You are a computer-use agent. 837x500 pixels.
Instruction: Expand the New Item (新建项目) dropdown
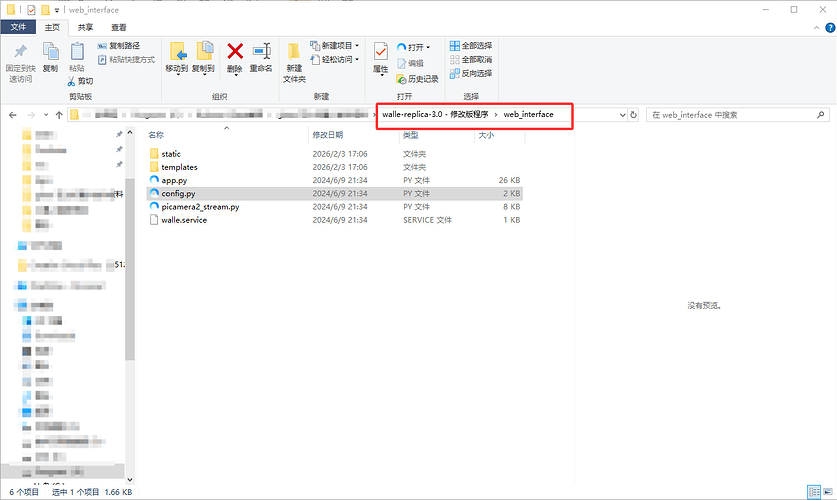[335, 46]
